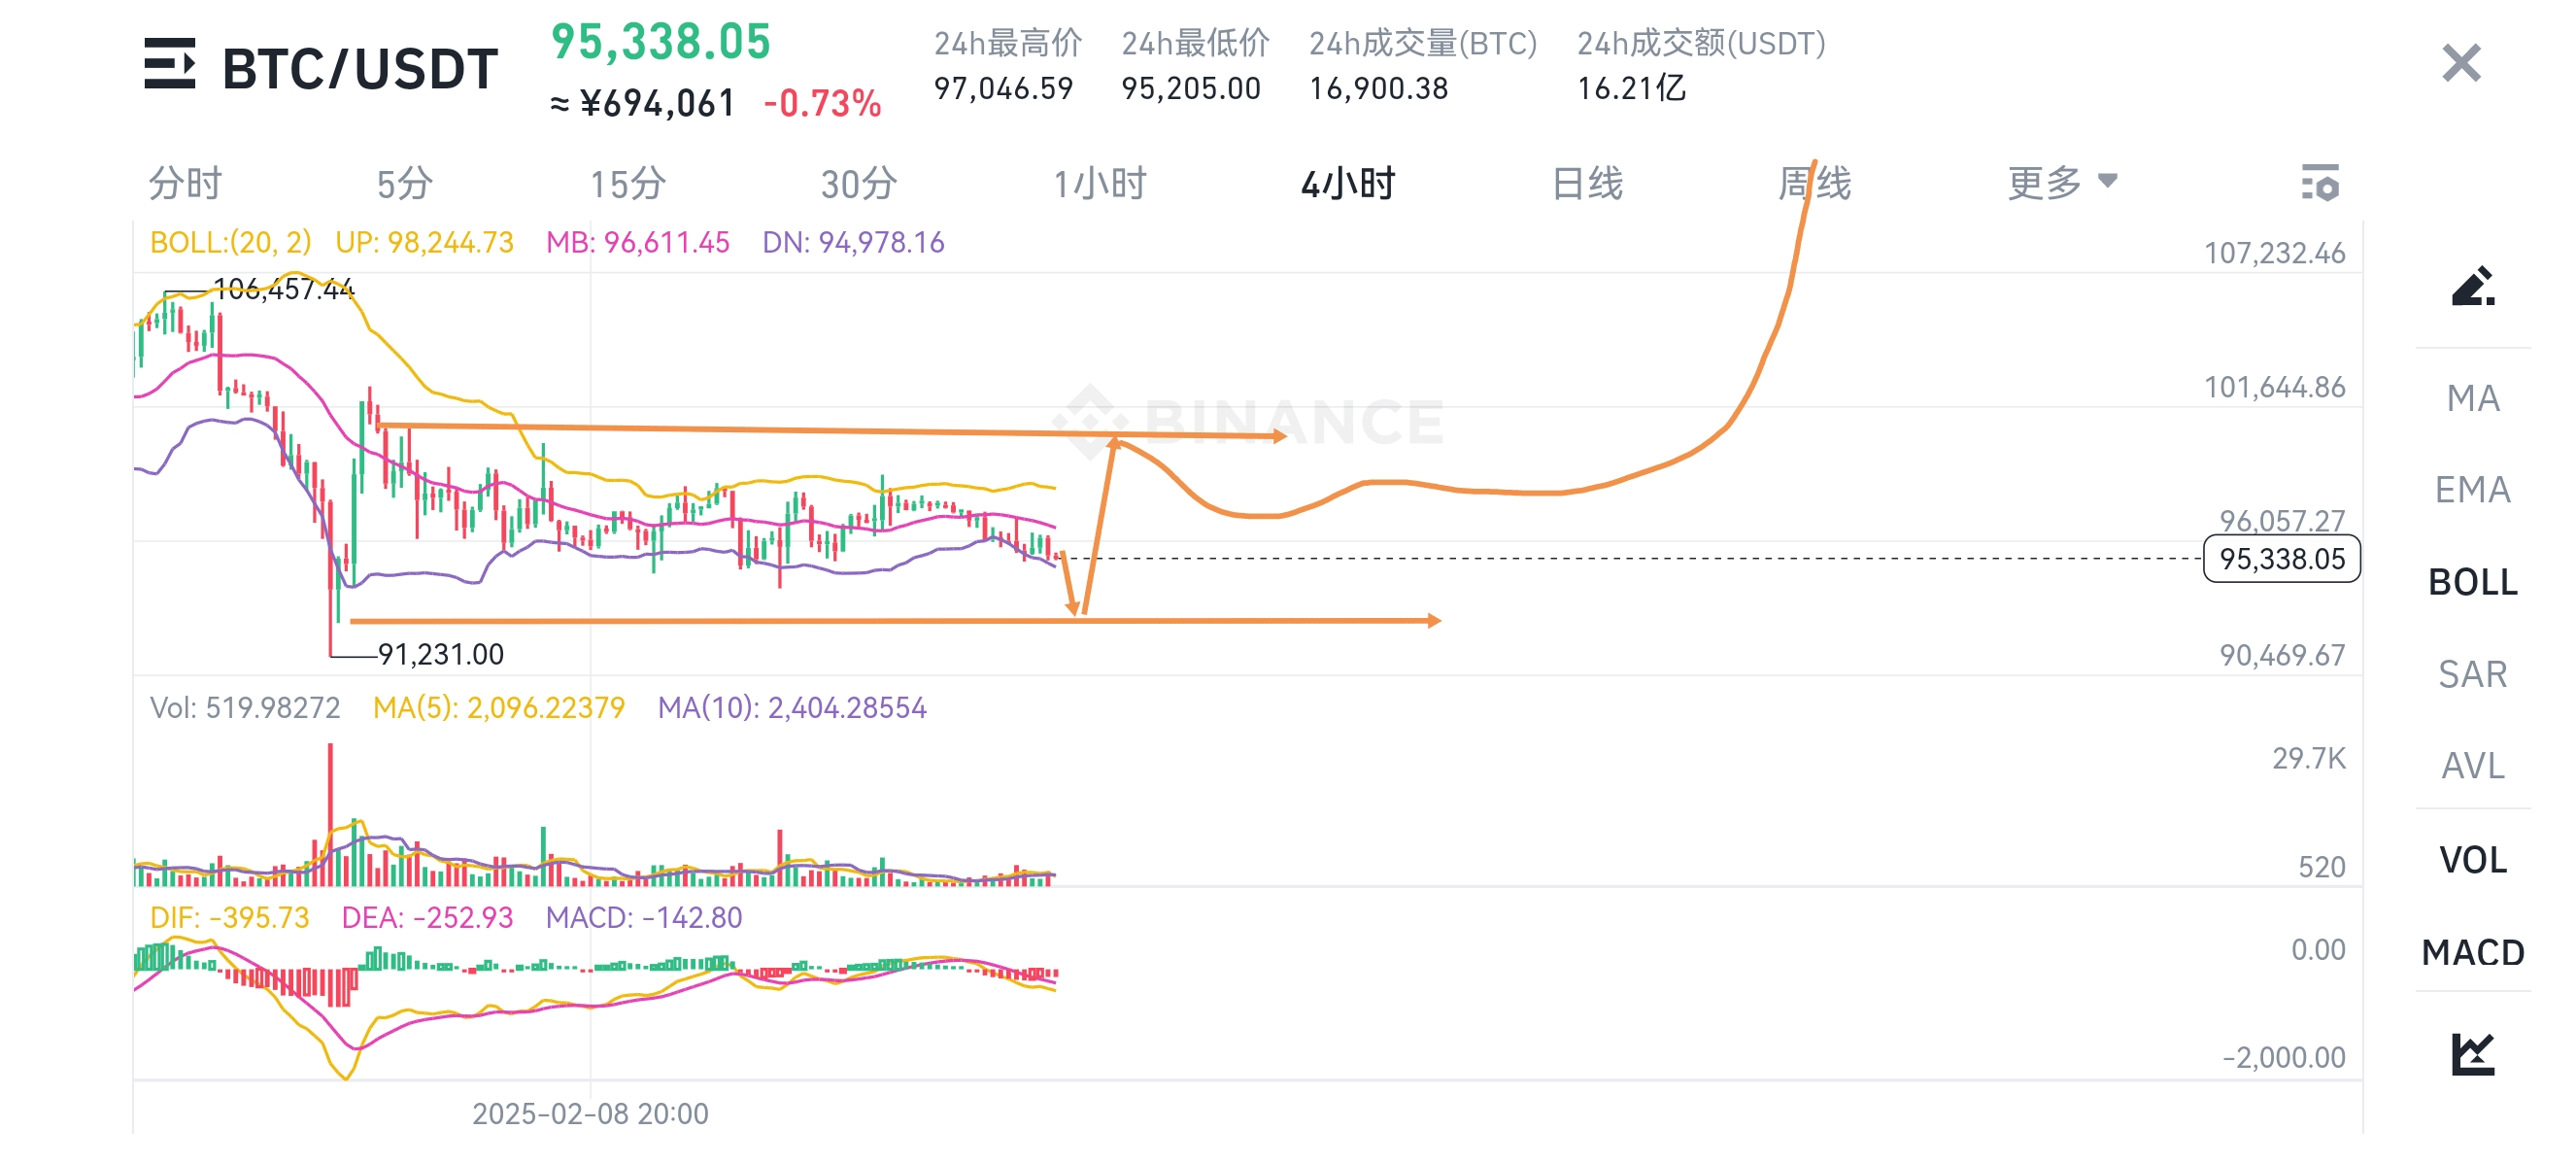Enable the AVL indicator
Image resolution: width=2576 pixels, height=1164 pixels.
[2472, 766]
